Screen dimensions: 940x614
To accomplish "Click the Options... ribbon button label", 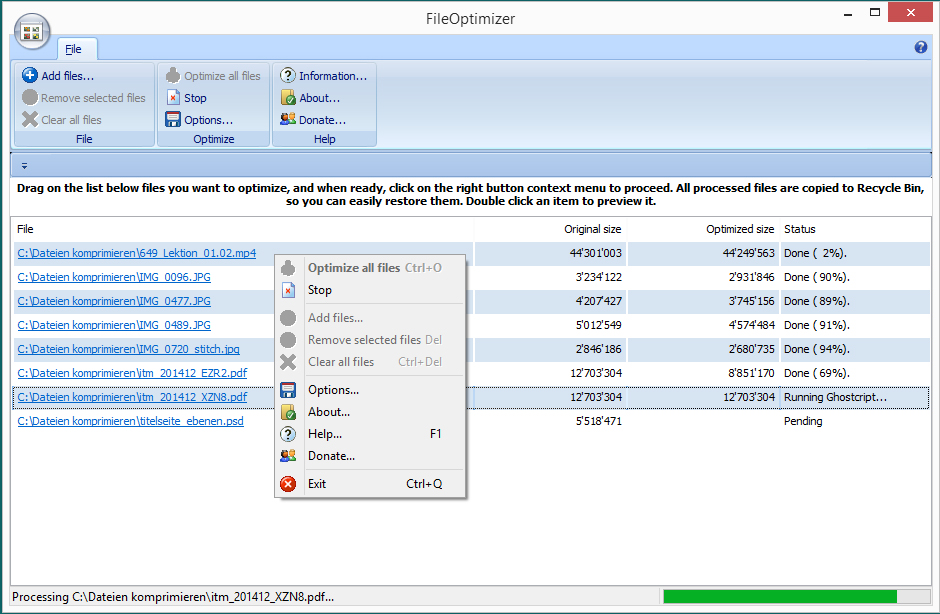I will pos(209,120).
